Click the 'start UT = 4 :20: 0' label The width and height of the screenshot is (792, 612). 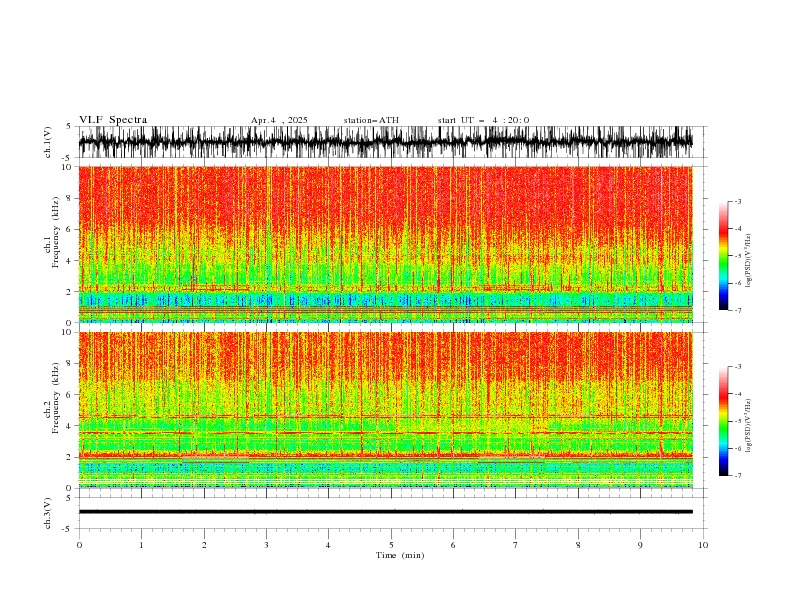pos(483,120)
